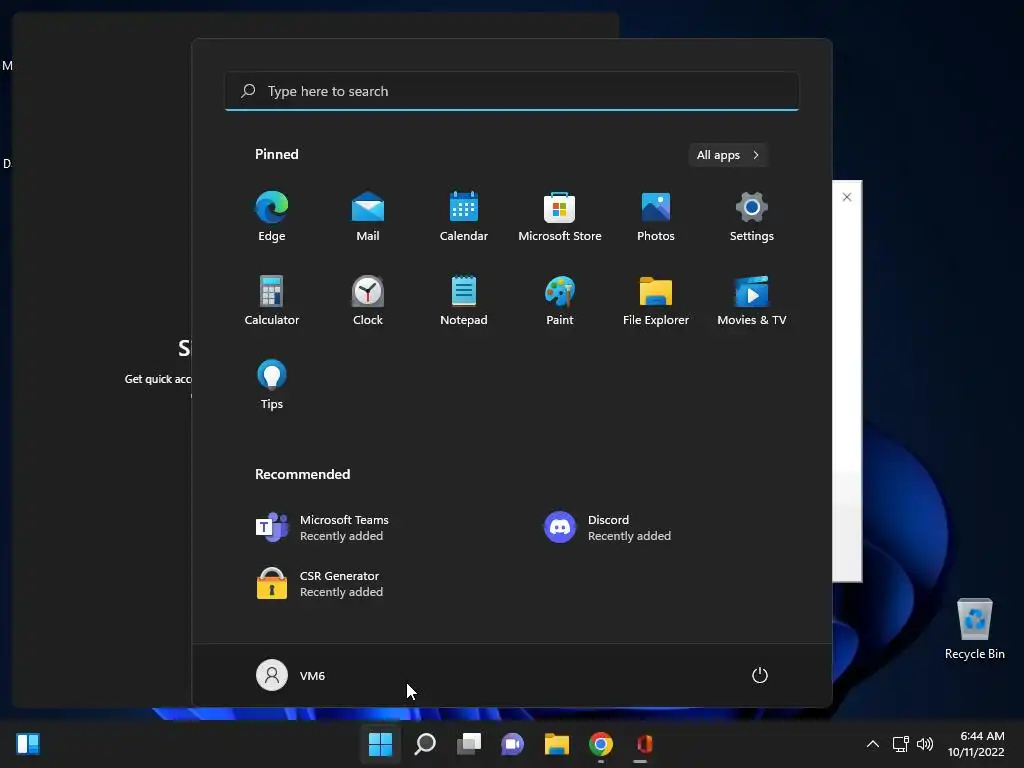This screenshot has width=1024, height=768.
Task: Expand the All apps list
Action: coord(728,155)
